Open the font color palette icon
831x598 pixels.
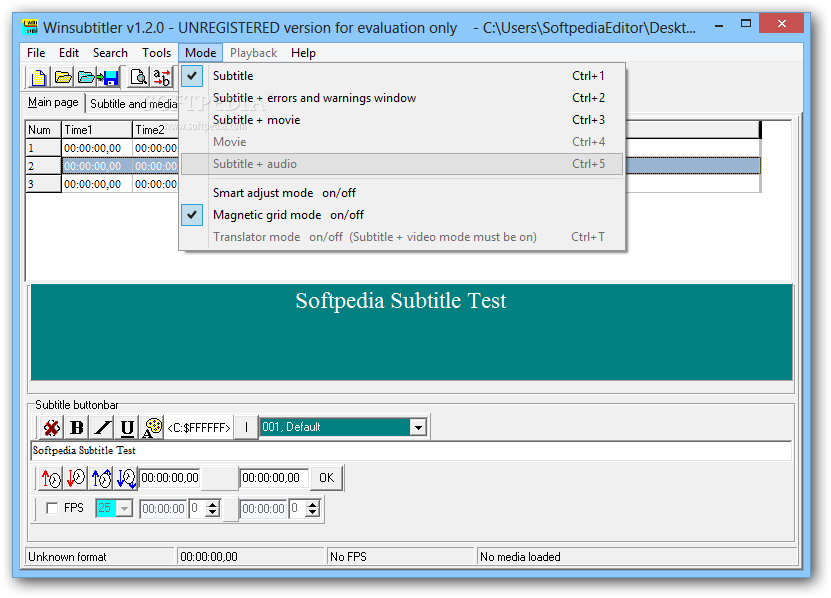pyautogui.click(x=152, y=428)
